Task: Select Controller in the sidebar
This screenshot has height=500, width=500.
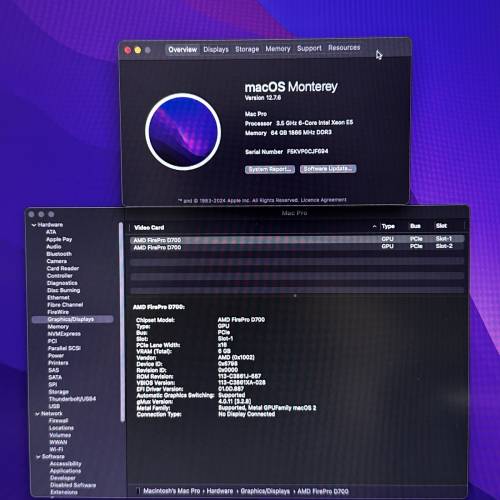Action: [x=60, y=276]
